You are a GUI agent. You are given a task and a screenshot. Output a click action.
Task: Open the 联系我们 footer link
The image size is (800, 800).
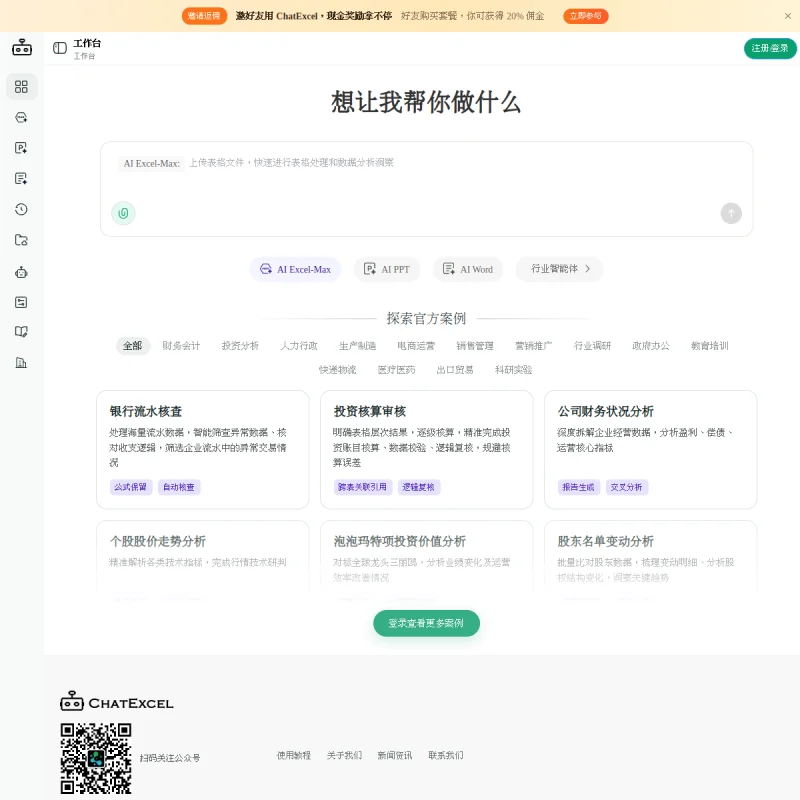point(445,756)
